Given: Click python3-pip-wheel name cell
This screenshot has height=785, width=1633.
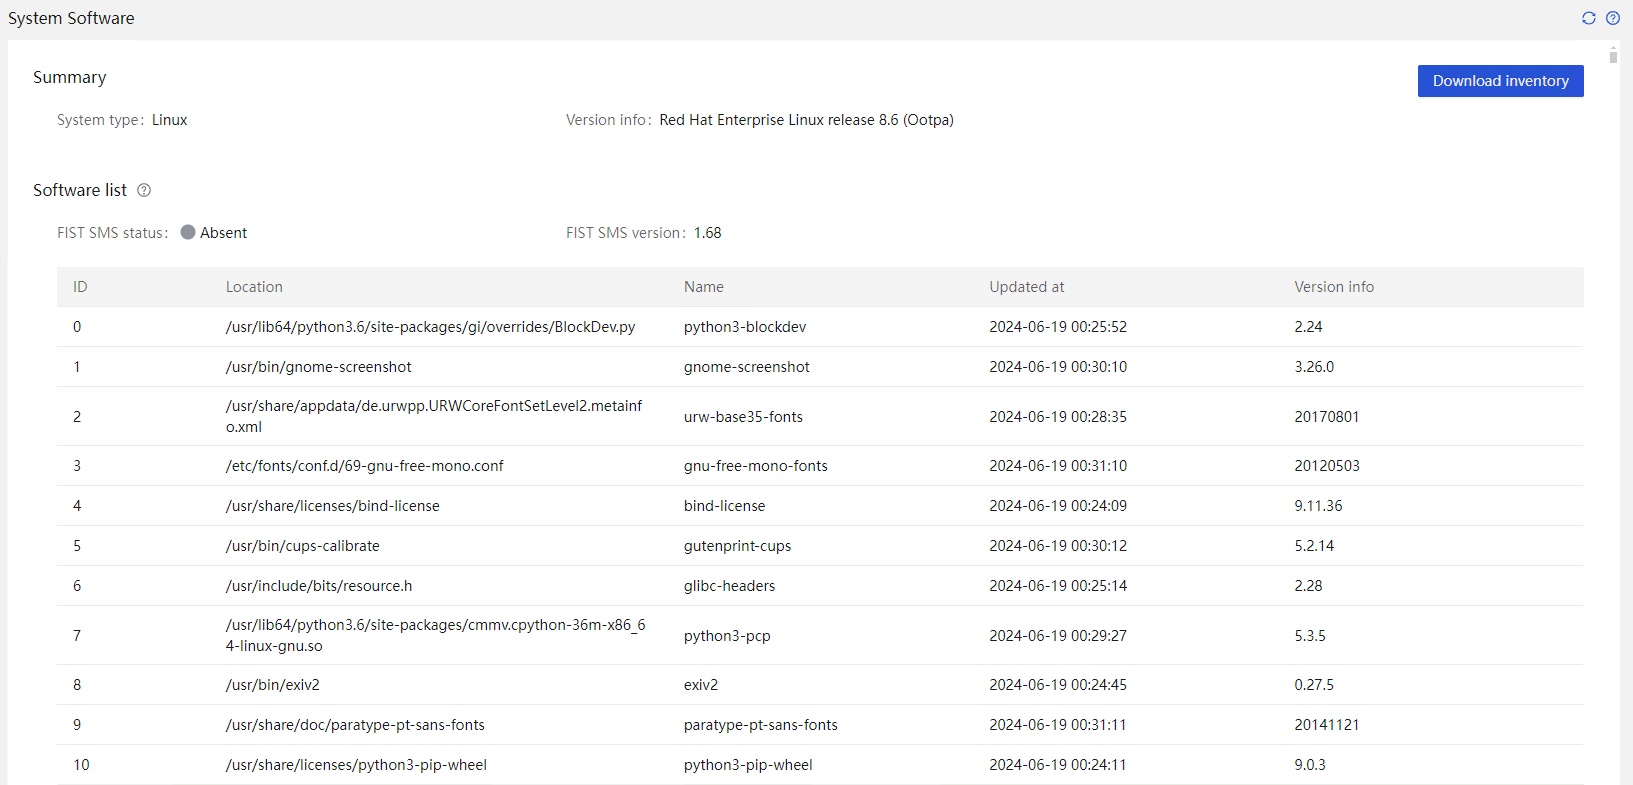Looking at the screenshot, I should click(x=748, y=765).
